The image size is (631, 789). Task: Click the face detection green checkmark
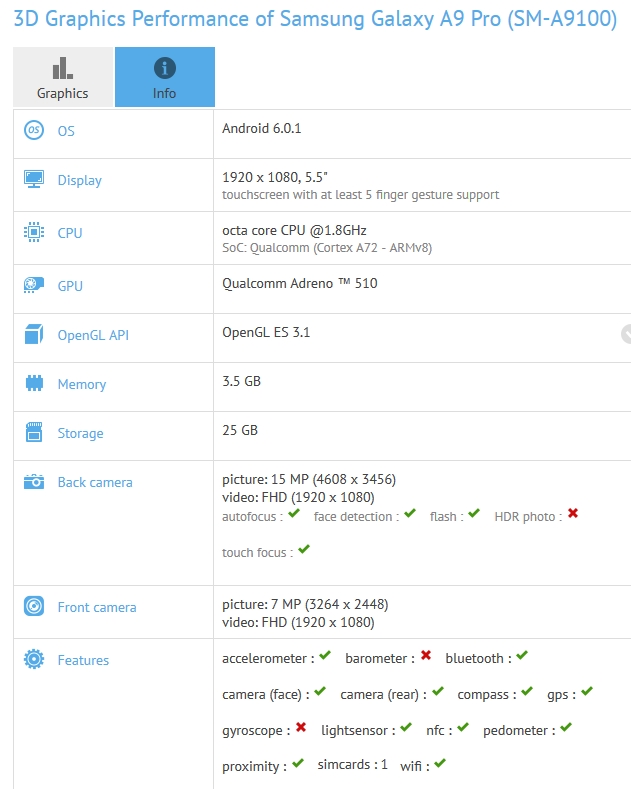click(x=410, y=513)
